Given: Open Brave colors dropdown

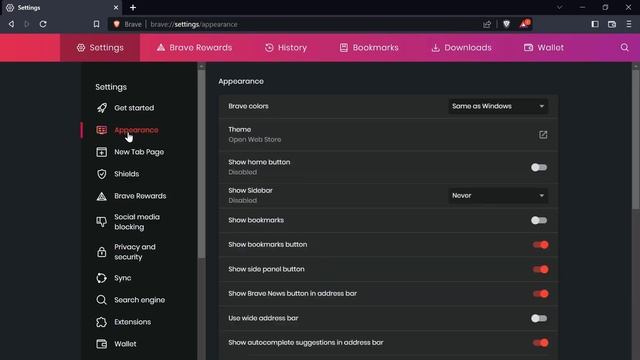Looking at the screenshot, I should [498, 106].
